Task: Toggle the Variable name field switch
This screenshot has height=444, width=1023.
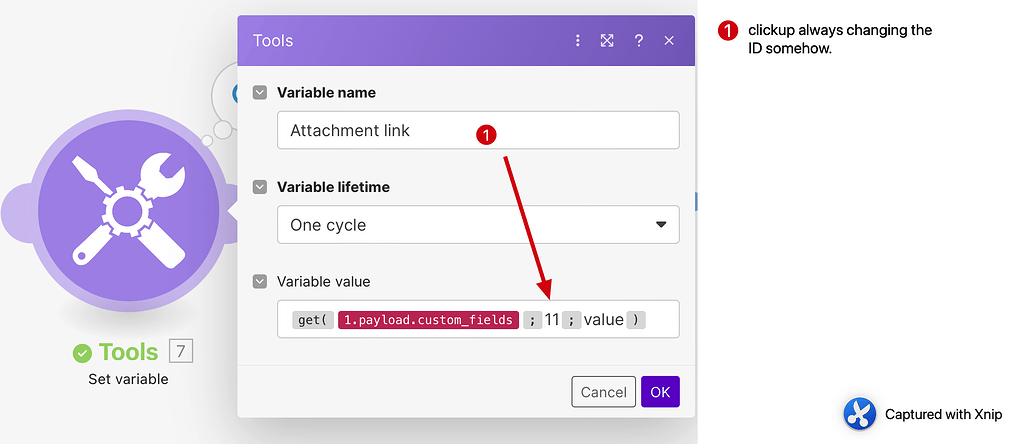Action: click(x=260, y=93)
